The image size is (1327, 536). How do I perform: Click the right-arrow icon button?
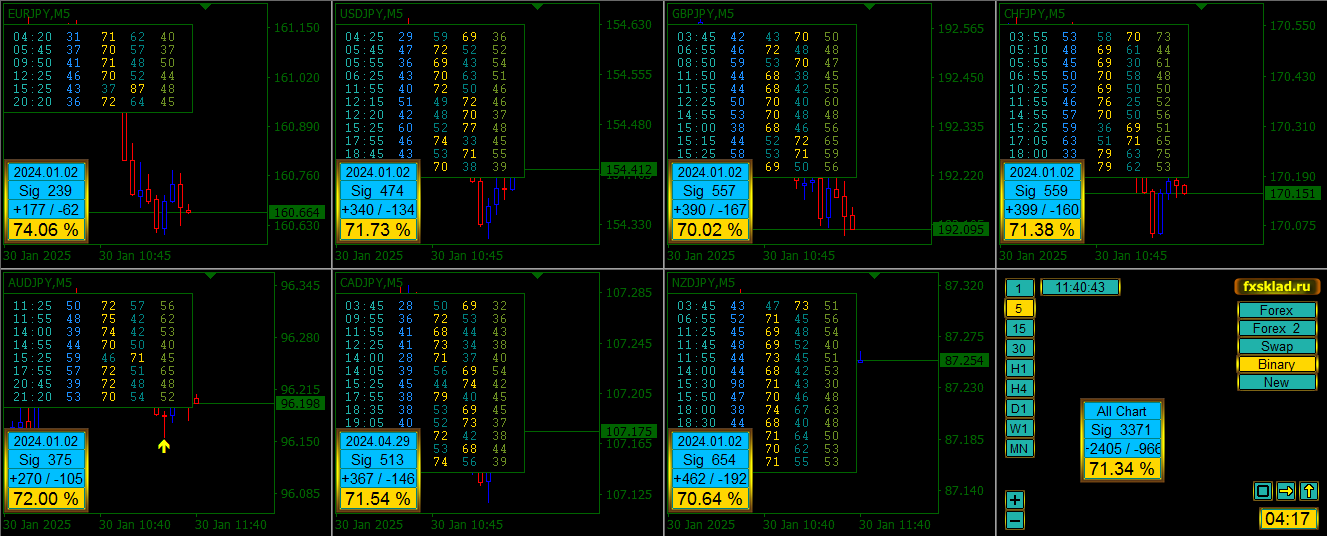click(1286, 491)
